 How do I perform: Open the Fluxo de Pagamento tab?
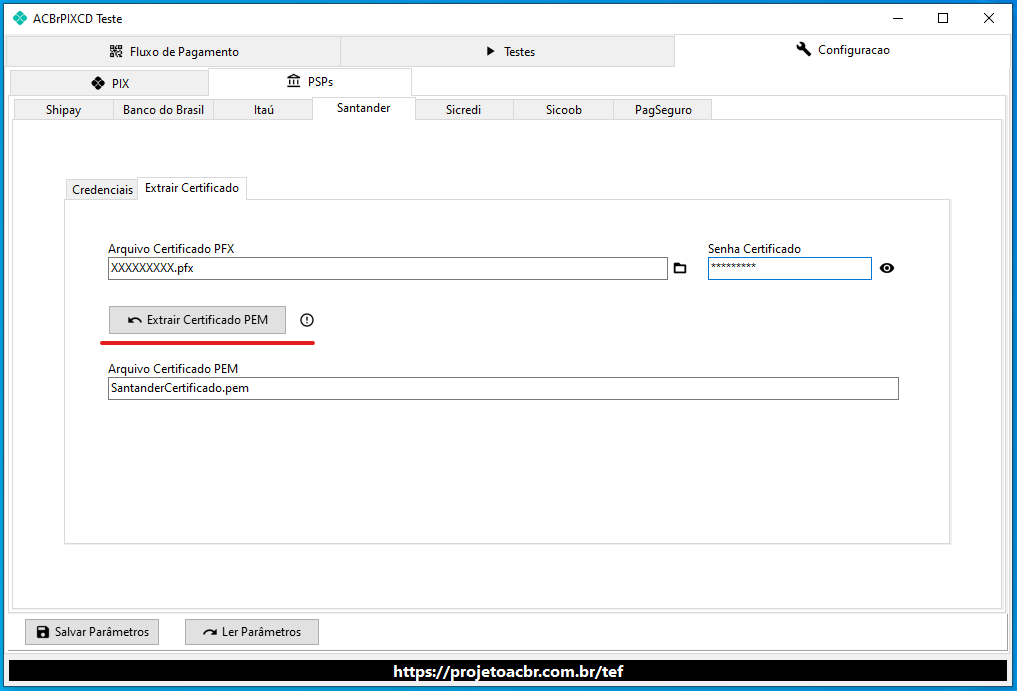174,51
